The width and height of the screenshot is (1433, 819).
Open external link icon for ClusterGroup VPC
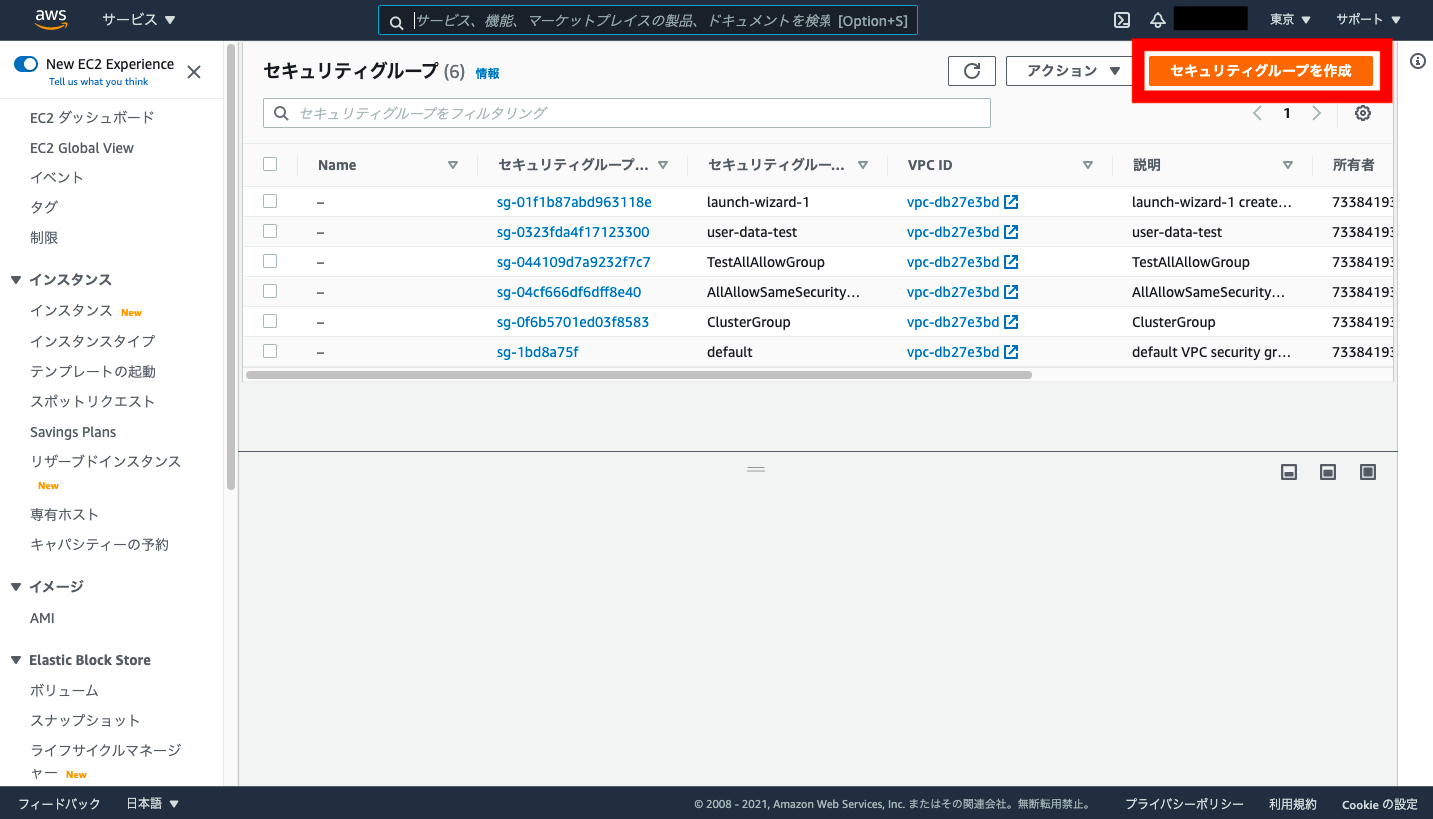click(x=1011, y=322)
